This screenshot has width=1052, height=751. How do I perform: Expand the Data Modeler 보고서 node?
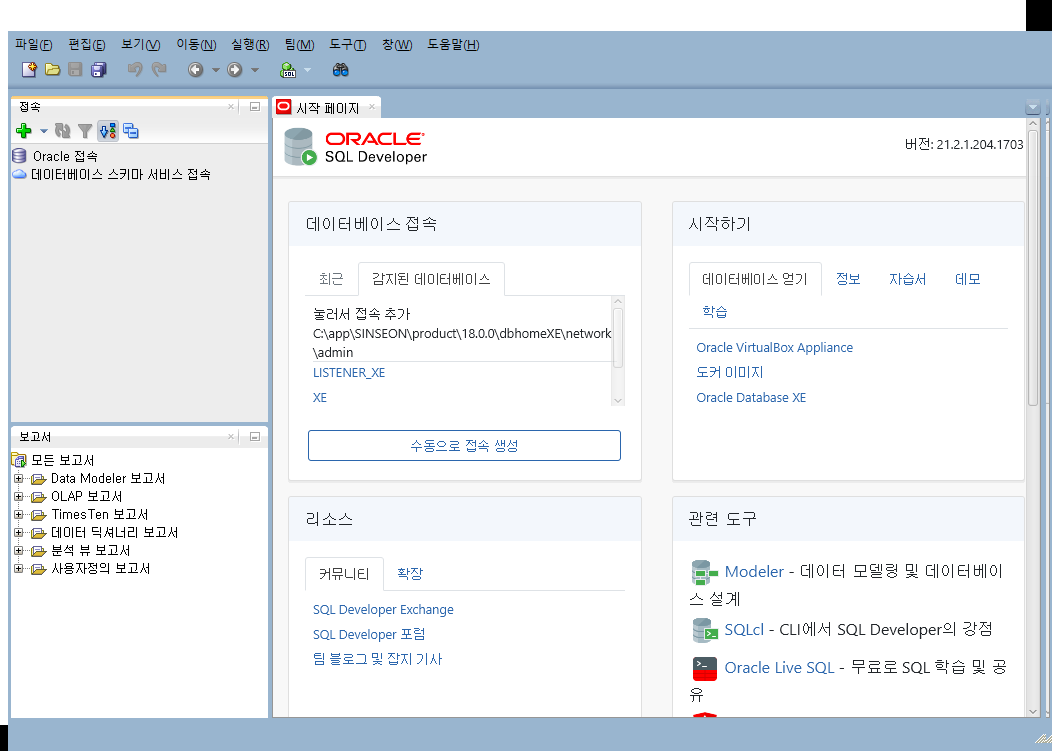coord(19,479)
